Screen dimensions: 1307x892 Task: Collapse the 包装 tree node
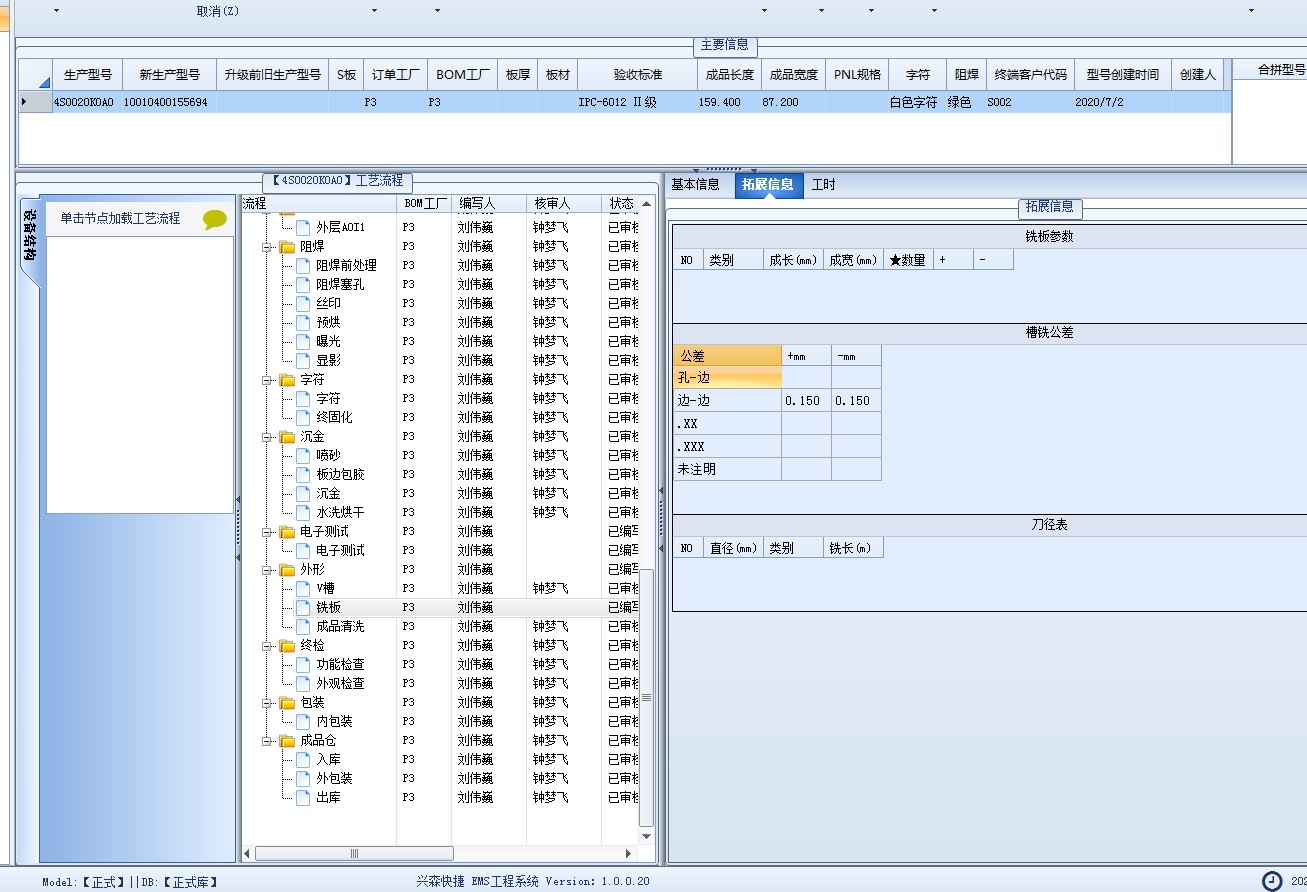click(x=268, y=703)
